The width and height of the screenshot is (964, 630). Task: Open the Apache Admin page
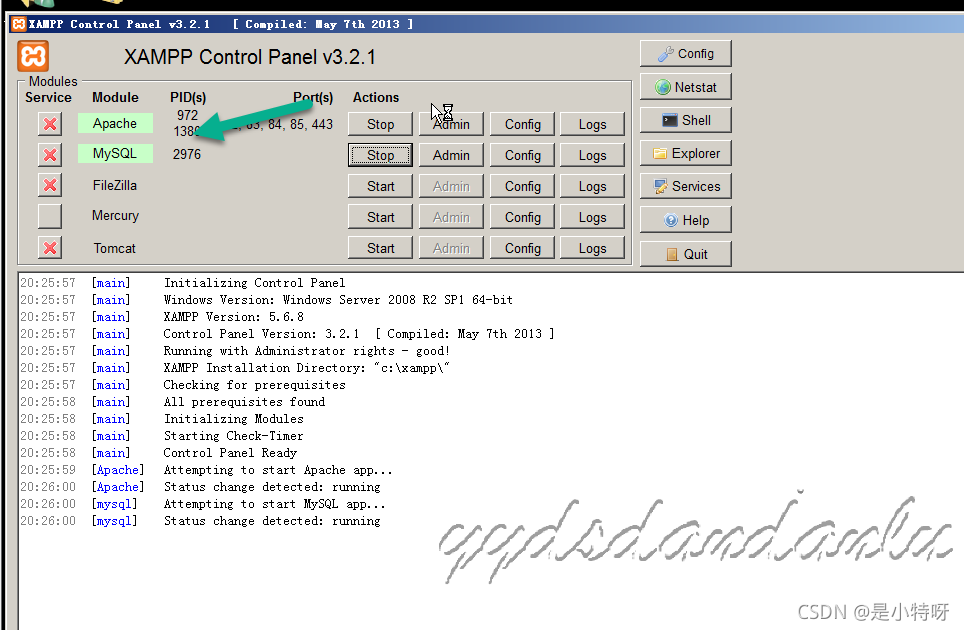(451, 124)
